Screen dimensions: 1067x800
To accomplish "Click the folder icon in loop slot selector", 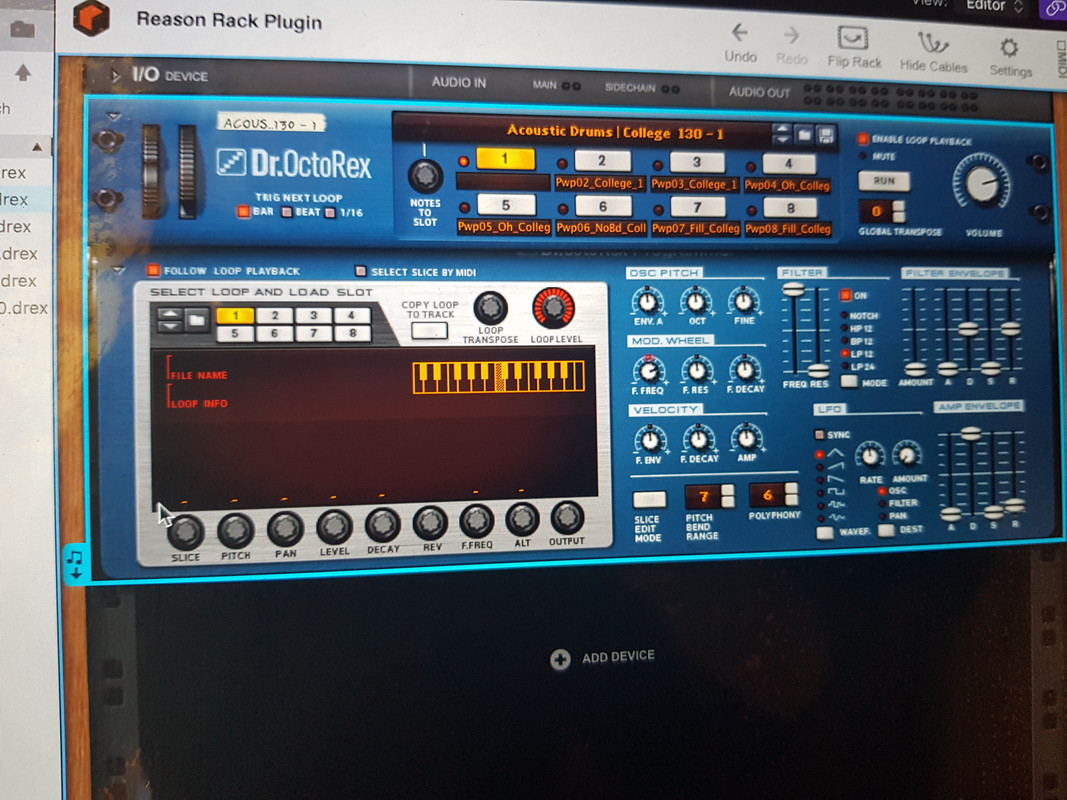I will pos(197,319).
